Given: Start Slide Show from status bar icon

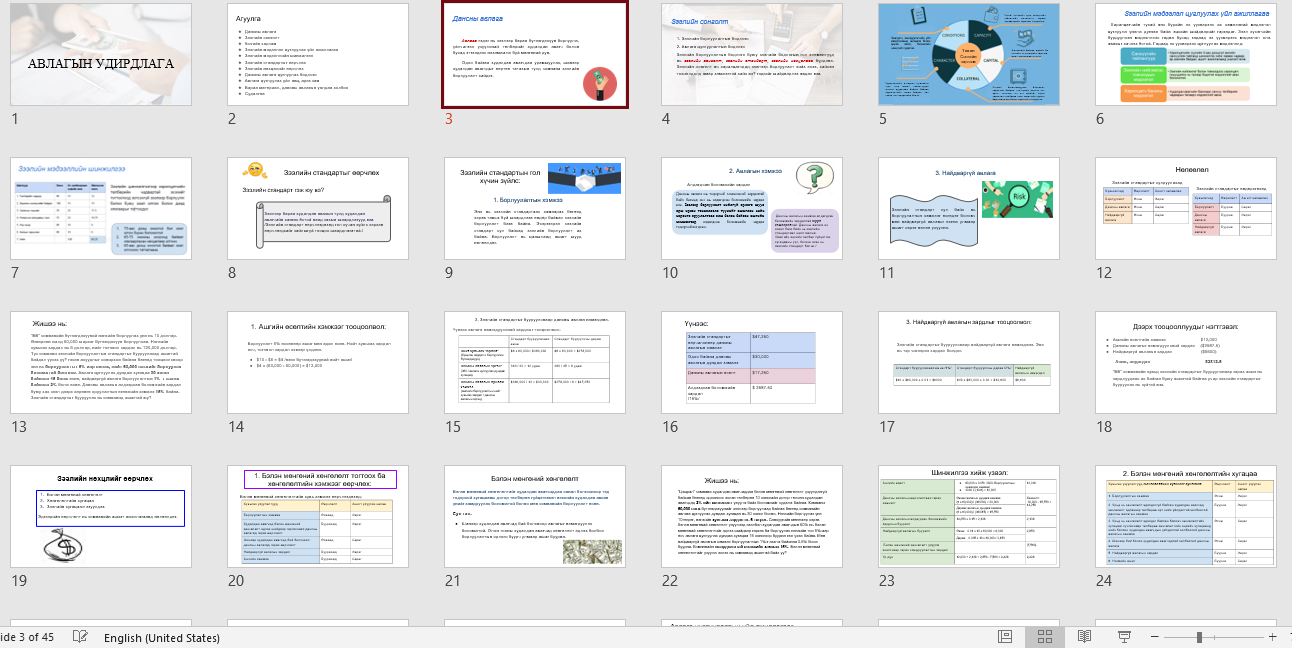Looking at the screenshot, I should 1123,637.
